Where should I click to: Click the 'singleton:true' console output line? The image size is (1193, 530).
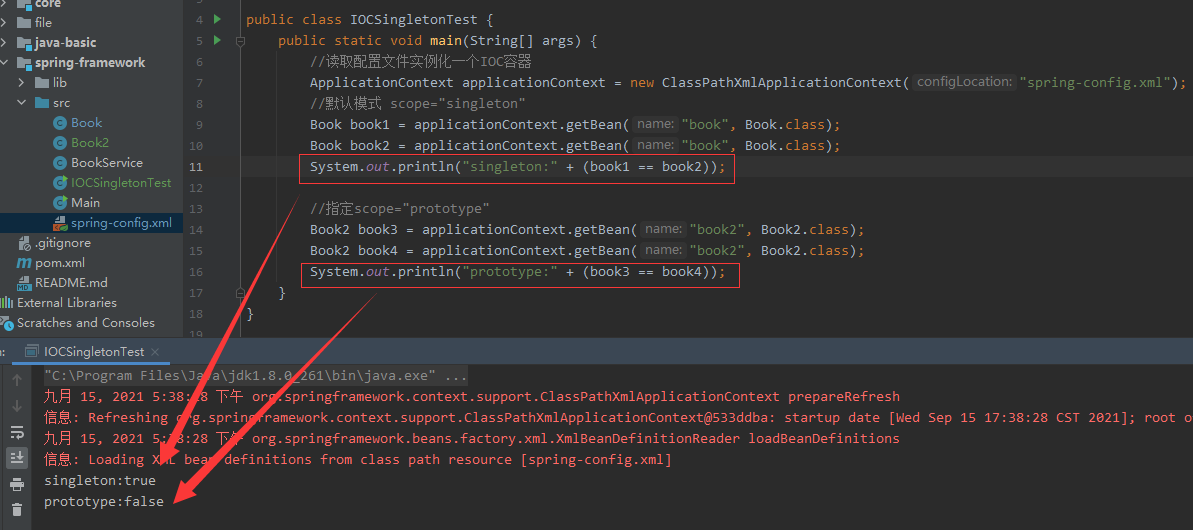100,481
